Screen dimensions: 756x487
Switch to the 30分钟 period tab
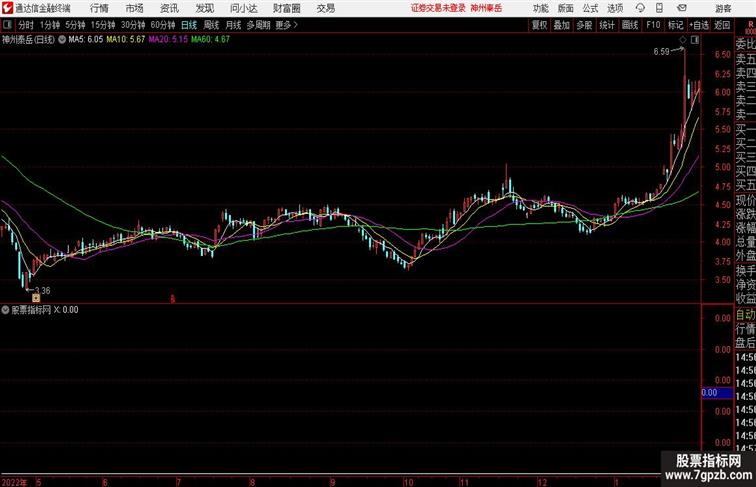point(133,25)
